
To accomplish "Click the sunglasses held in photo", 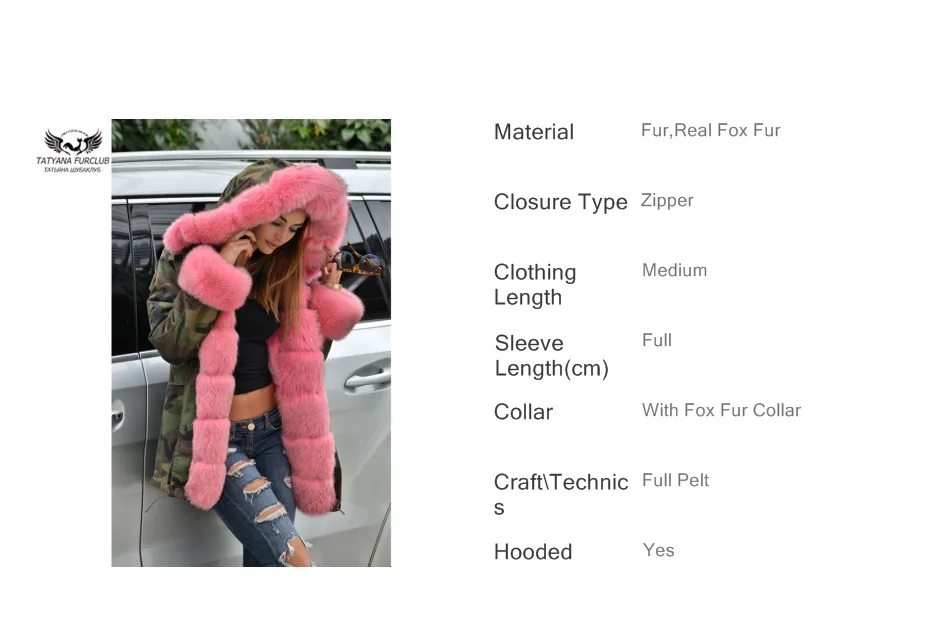I will tap(357, 260).
